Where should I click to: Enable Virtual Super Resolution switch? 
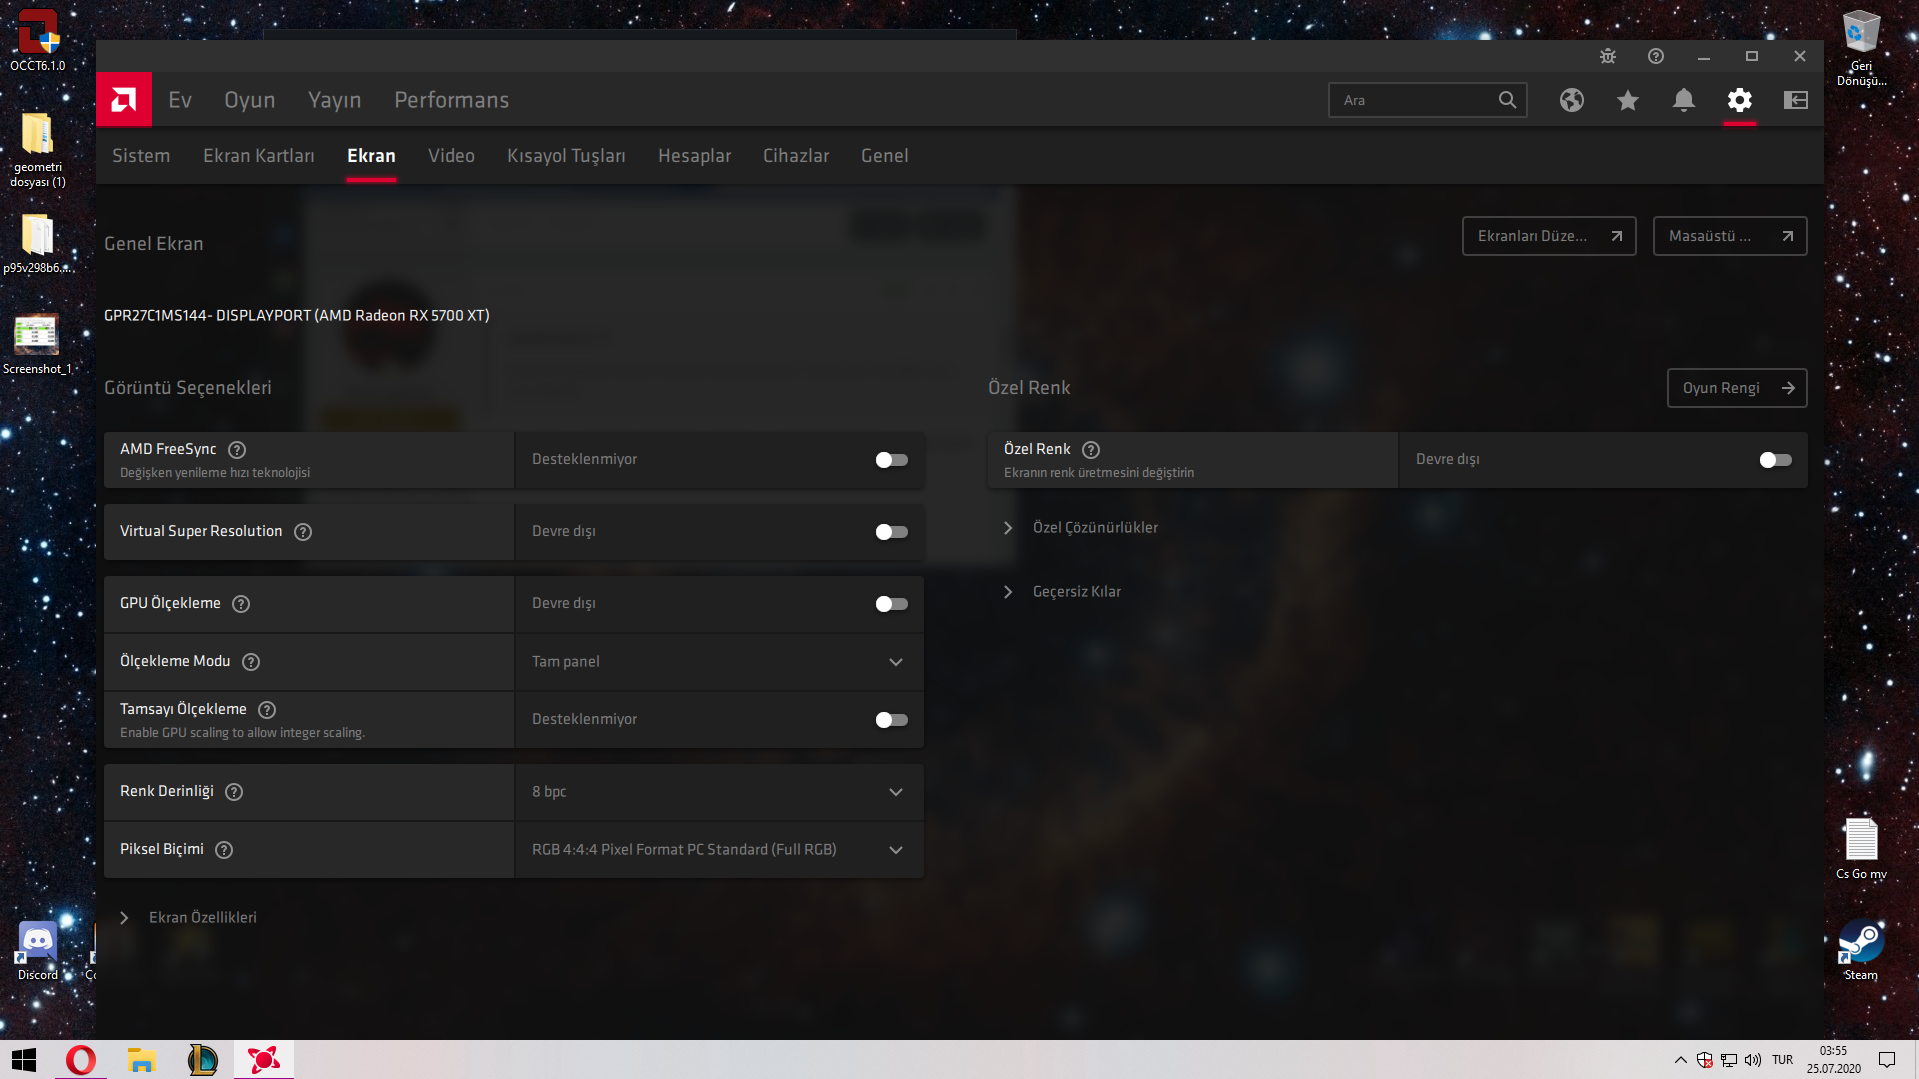(x=891, y=532)
